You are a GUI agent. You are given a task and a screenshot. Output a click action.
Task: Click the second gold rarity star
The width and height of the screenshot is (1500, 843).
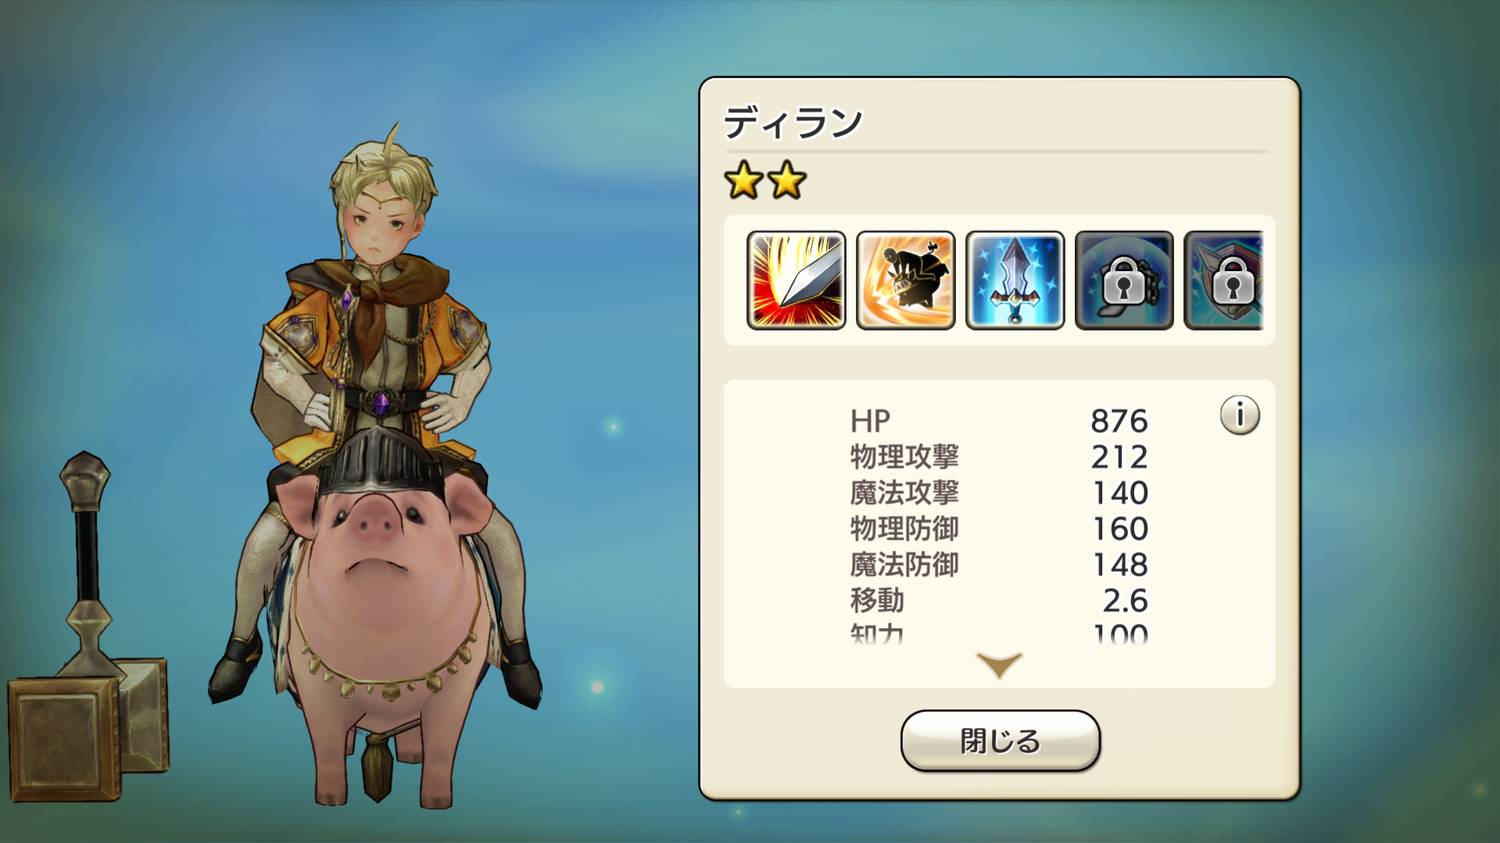click(787, 181)
